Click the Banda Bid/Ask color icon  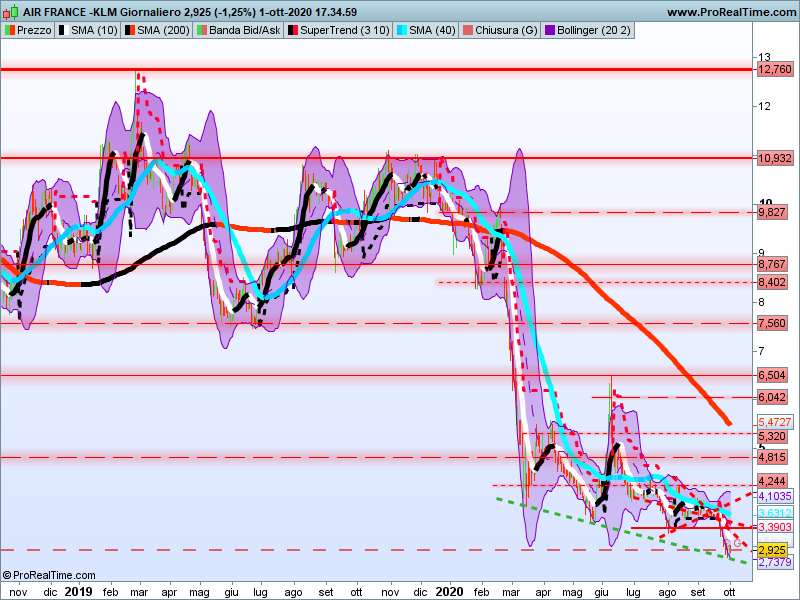pyautogui.click(x=202, y=30)
